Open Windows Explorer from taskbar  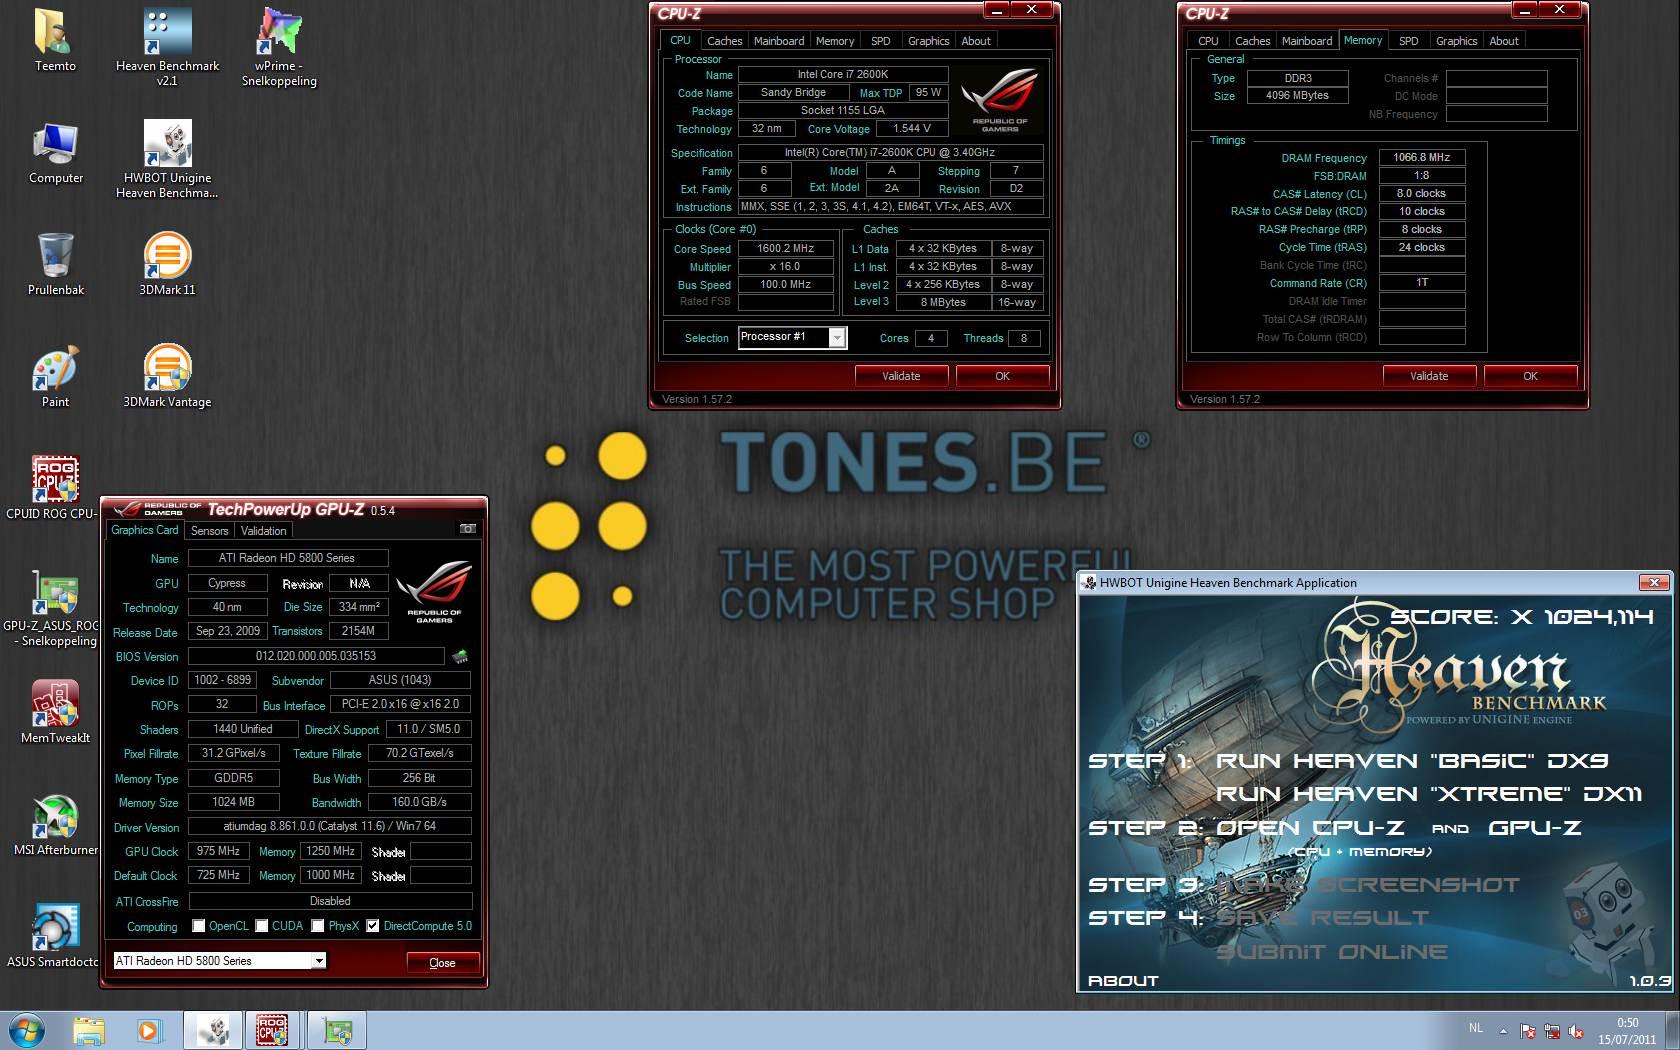(x=89, y=1030)
